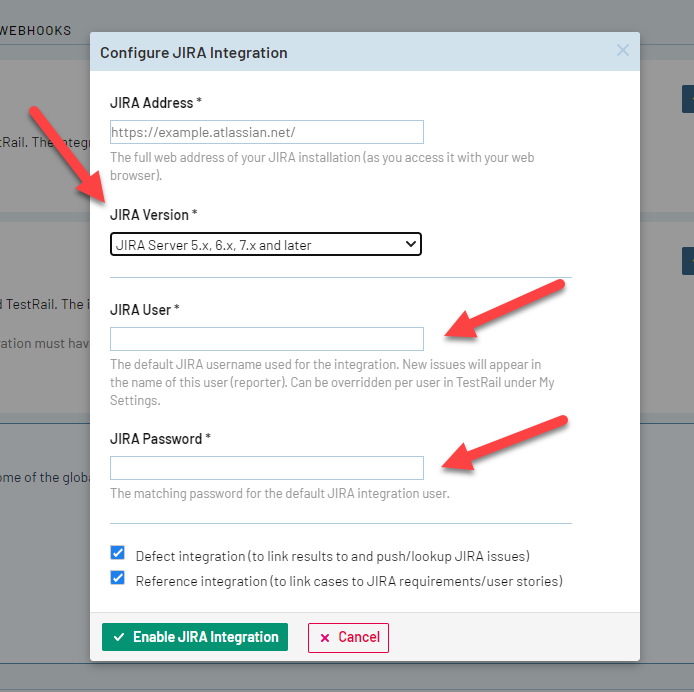Click the Reference integration label text

349,580
